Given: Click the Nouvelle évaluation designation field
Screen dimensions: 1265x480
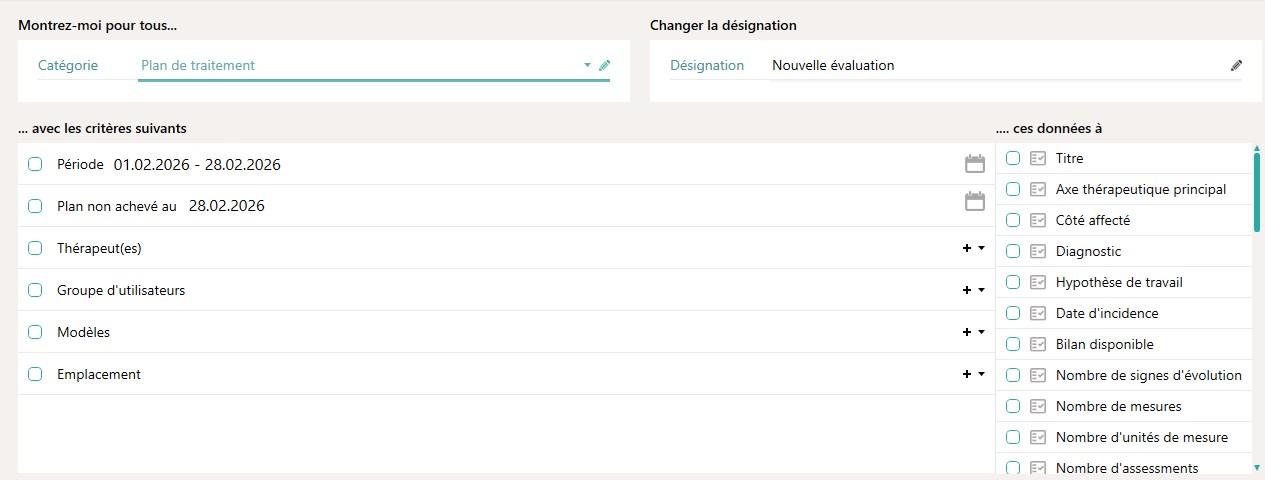Looking at the screenshot, I should pyautogui.click(x=833, y=66).
